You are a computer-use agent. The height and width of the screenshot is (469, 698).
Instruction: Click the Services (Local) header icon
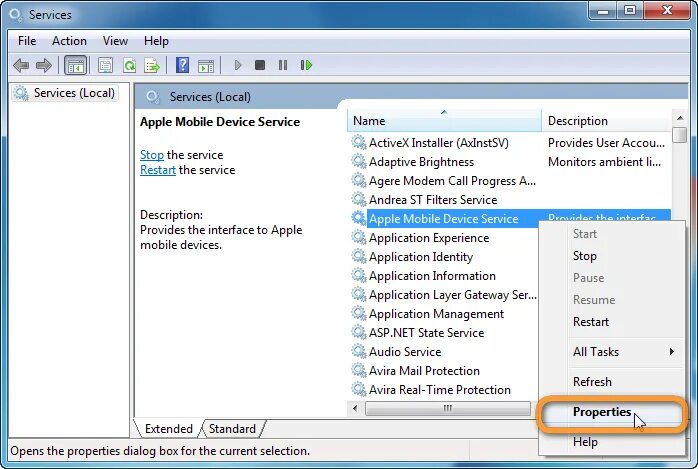point(152,97)
